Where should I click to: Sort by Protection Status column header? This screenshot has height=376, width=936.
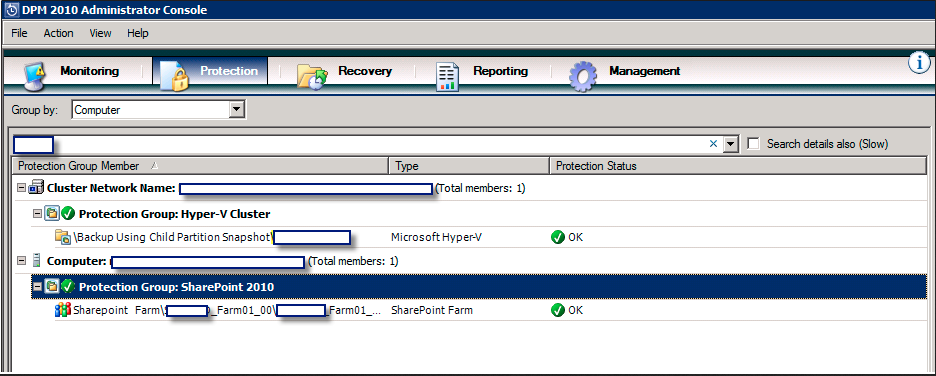[x=739, y=166]
